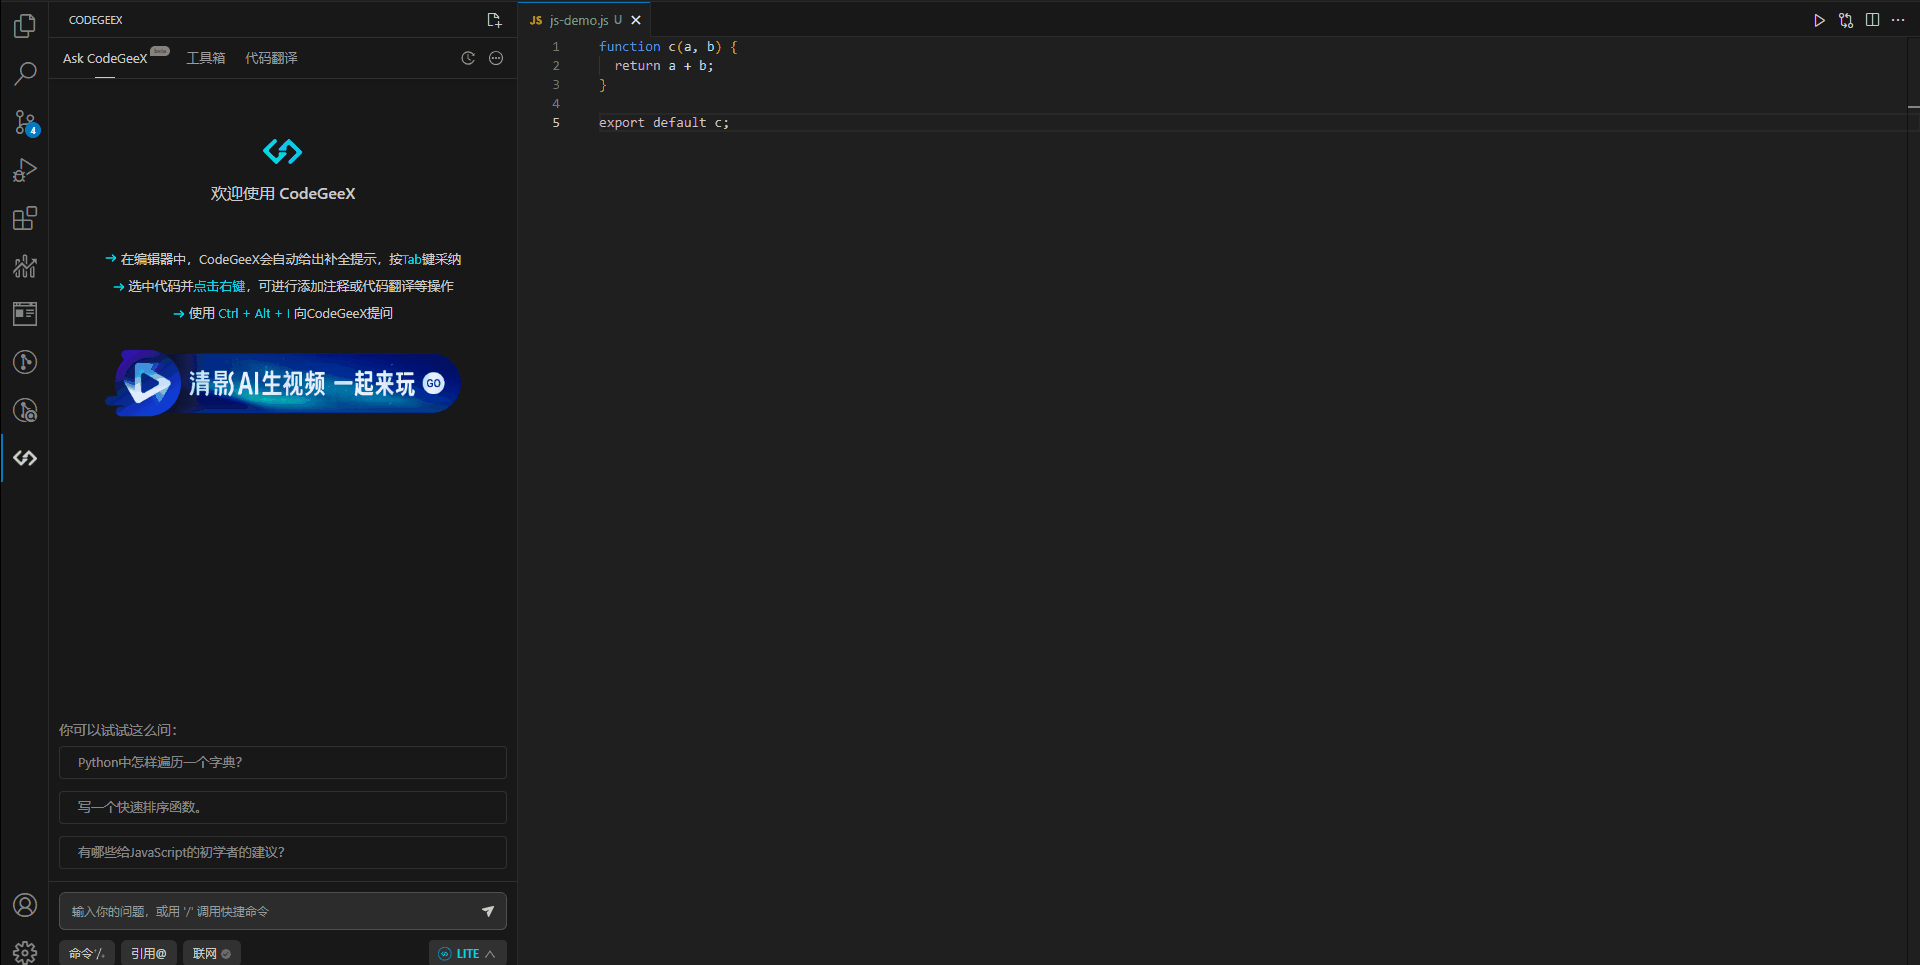Switch to the 代码翻译 tab

click(x=271, y=58)
